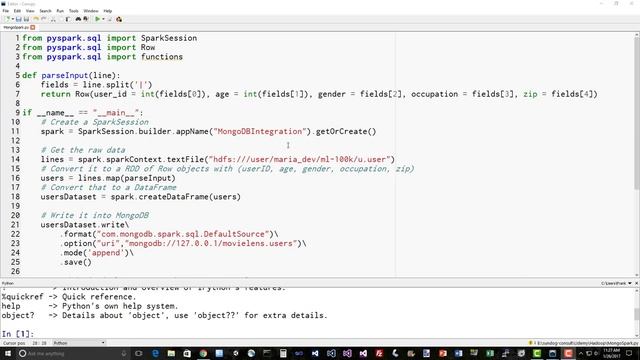Open FileZilla from taskbar
The width and height of the screenshot is (640, 360).
[380, 353]
